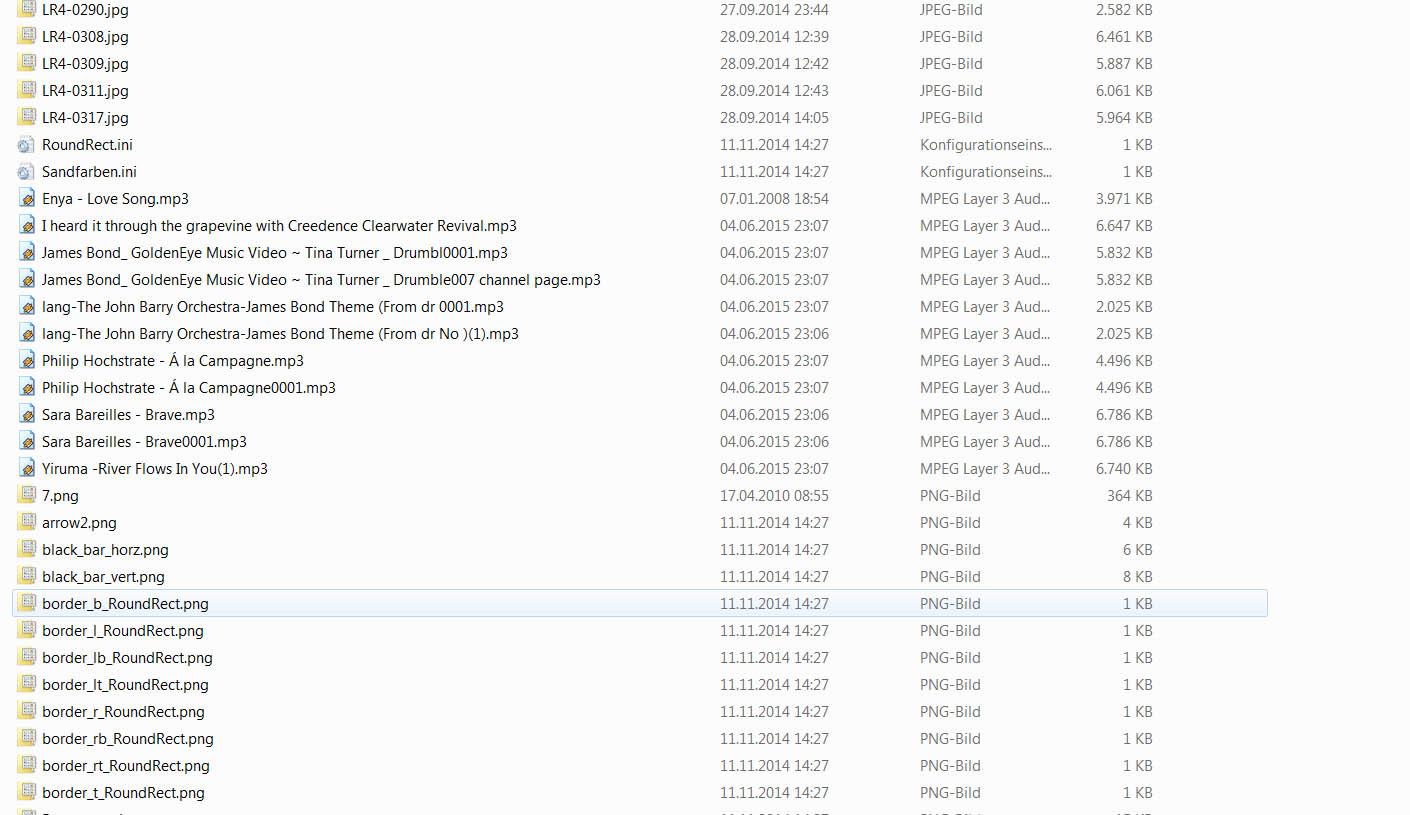Select the LR4-0317.jpg file entry

point(85,118)
